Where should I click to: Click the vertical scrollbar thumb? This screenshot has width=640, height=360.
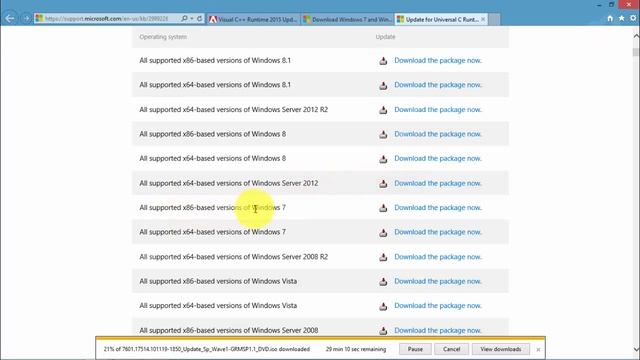[636, 52]
